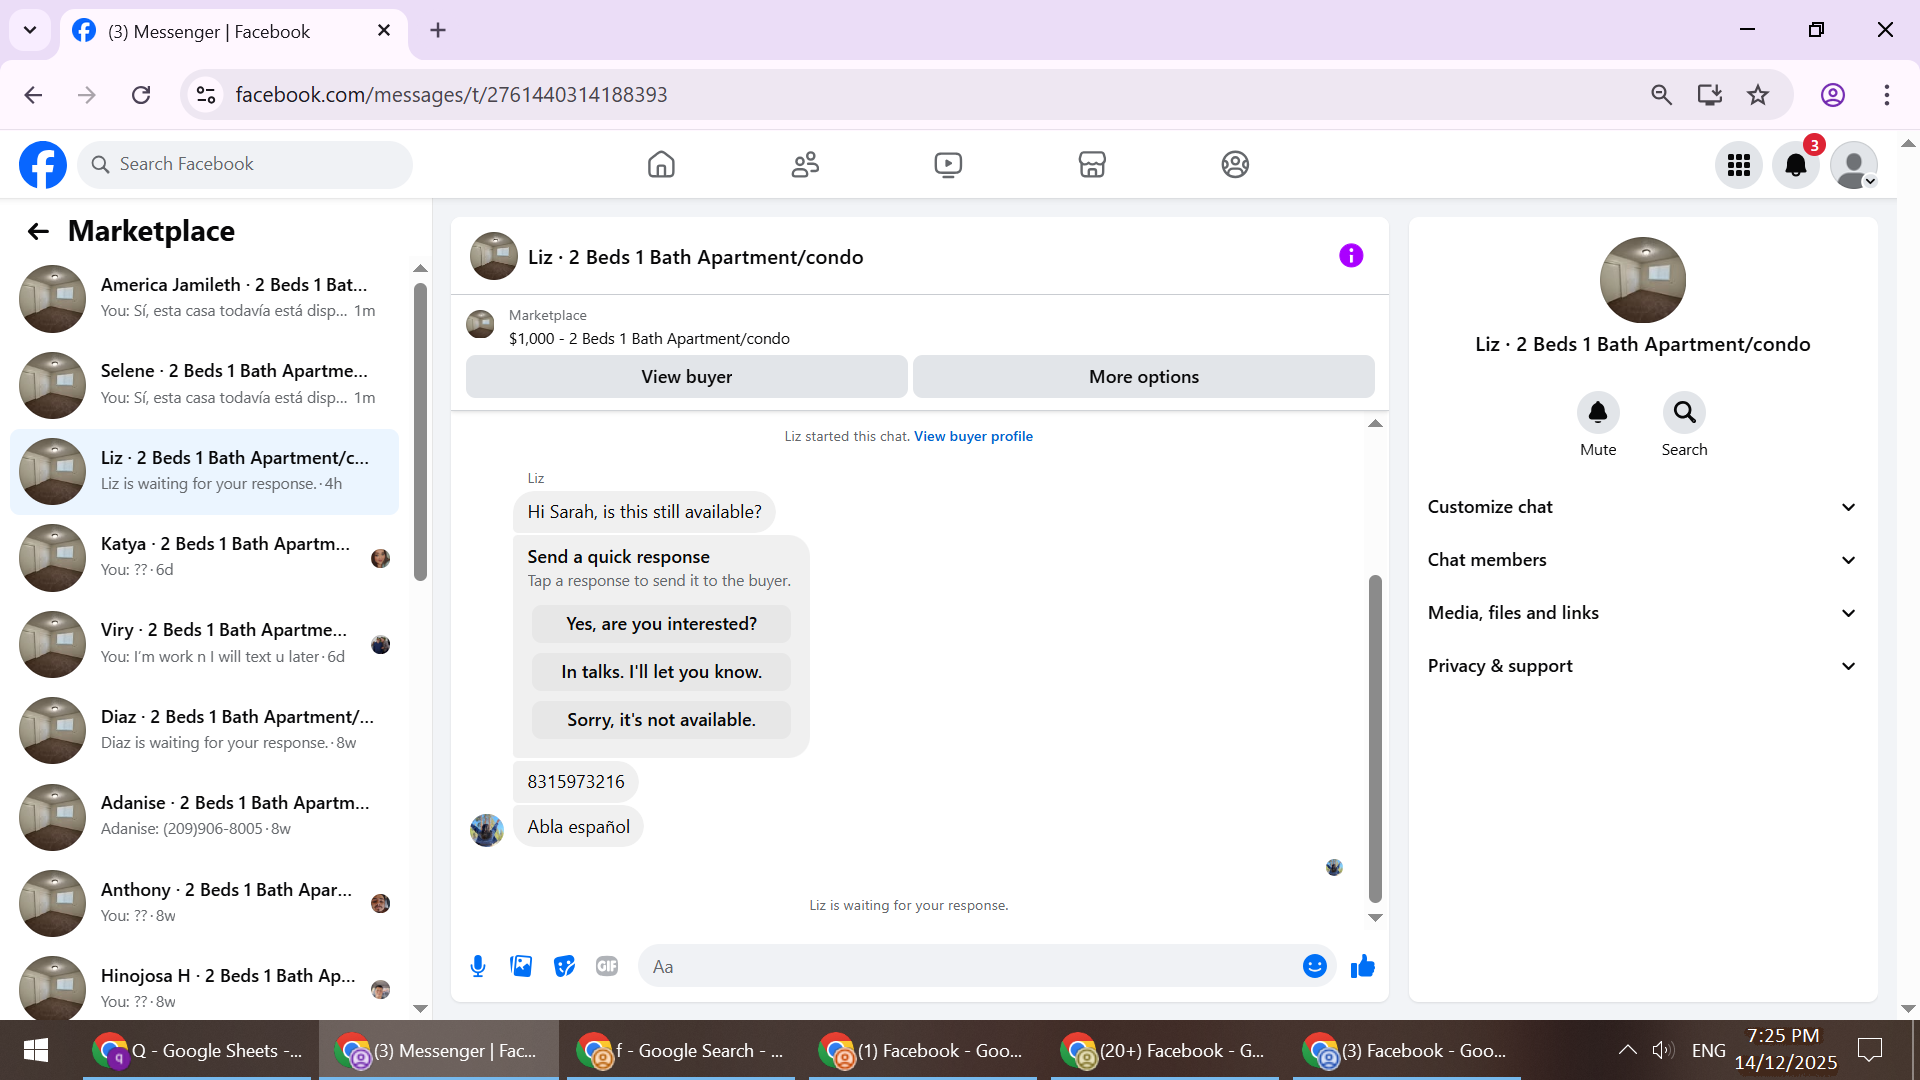The height and width of the screenshot is (1080, 1920).
Task: Click the message input field
Action: tap(970, 966)
